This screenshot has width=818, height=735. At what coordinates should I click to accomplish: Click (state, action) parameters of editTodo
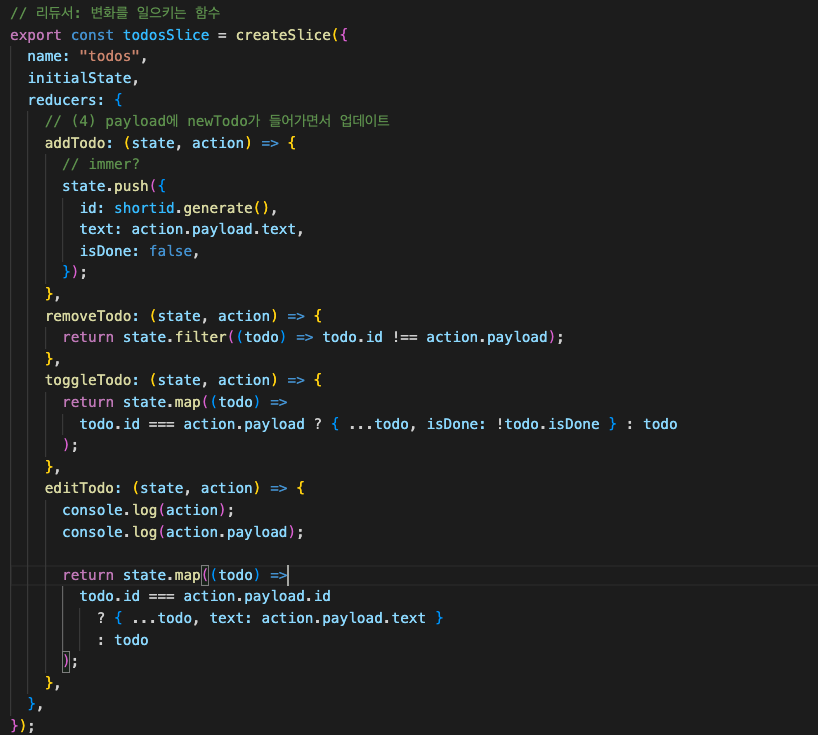pos(196,488)
